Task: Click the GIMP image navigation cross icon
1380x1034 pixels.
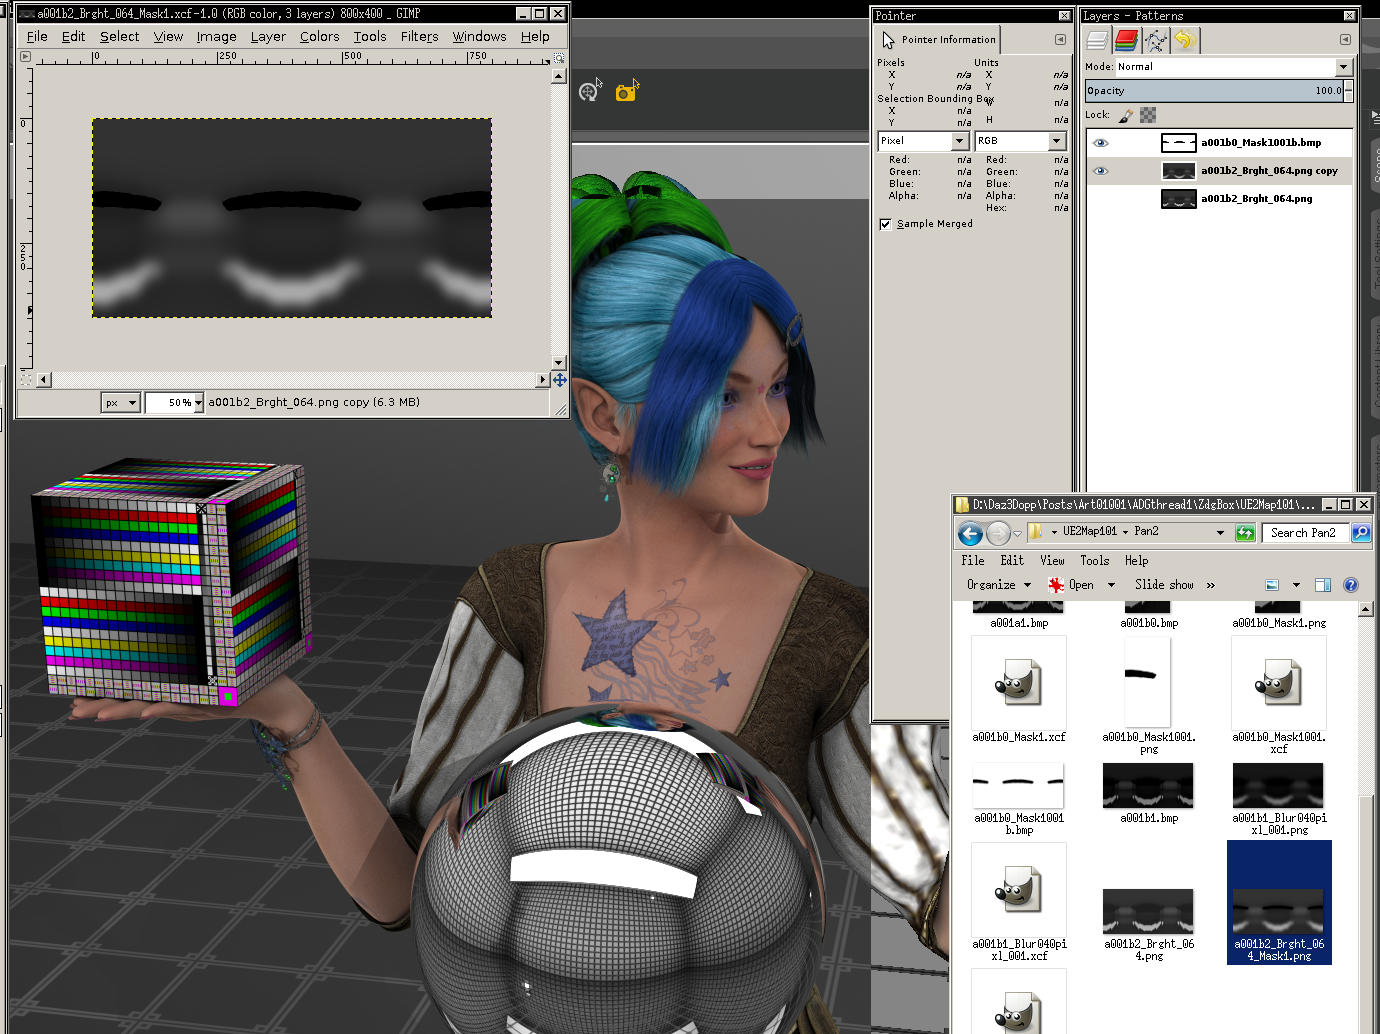Action: pyautogui.click(x=559, y=380)
